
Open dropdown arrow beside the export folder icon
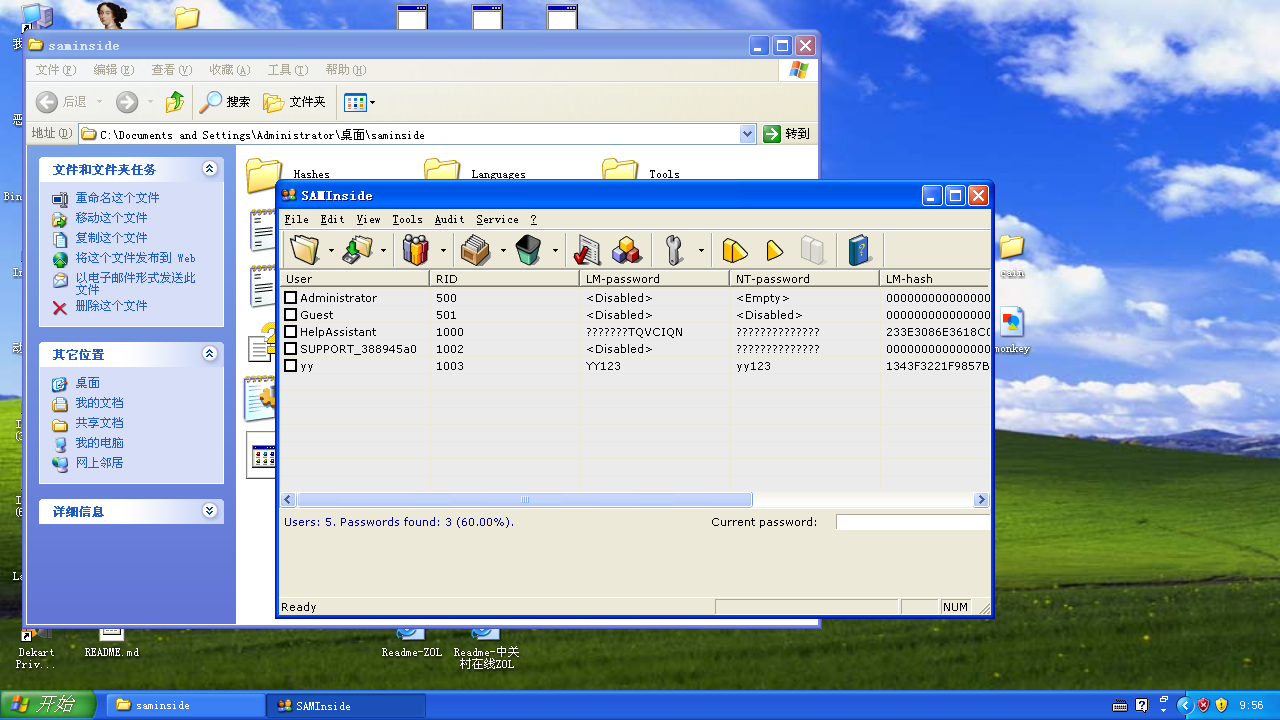(383, 250)
